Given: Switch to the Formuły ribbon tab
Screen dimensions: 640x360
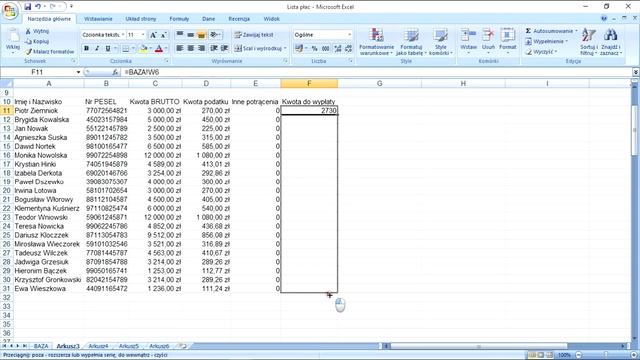Looking at the screenshot, I should click(x=179, y=19).
